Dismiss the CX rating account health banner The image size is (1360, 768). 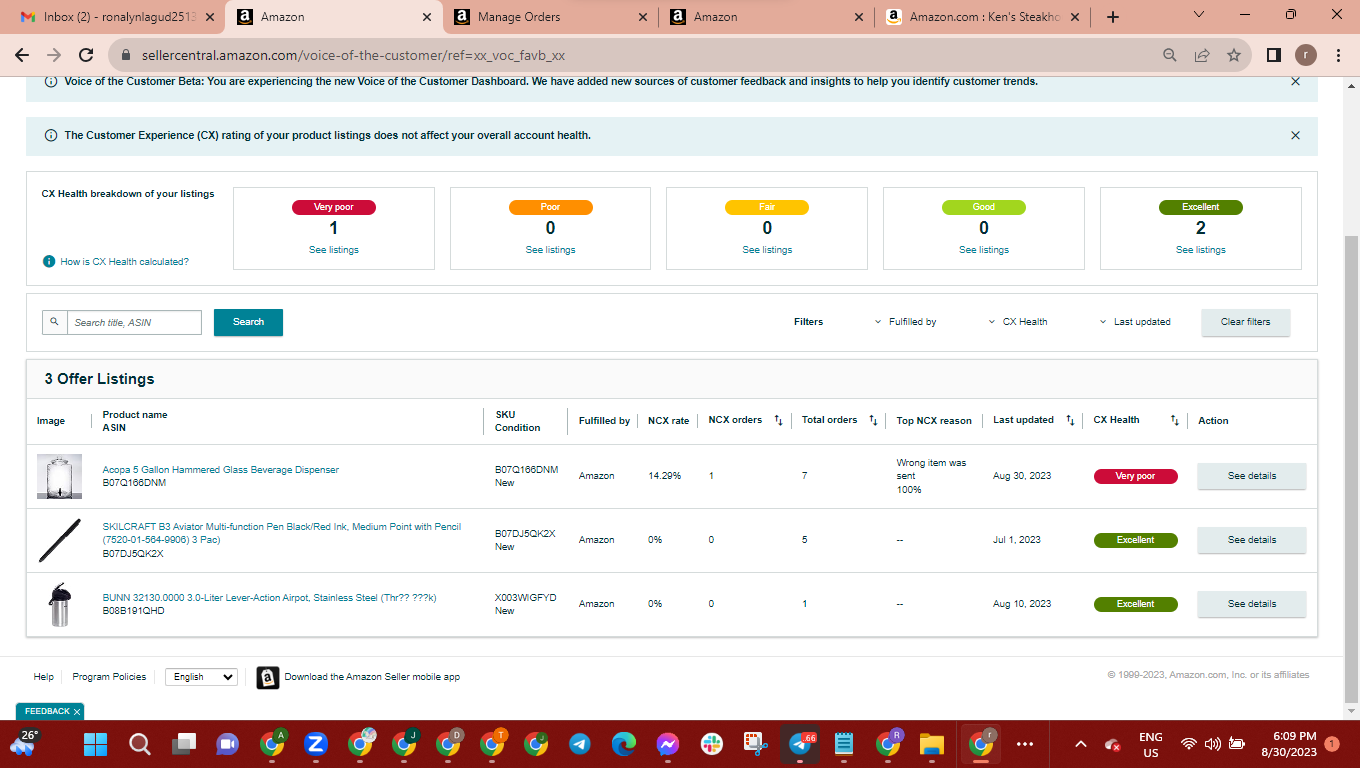[1296, 135]
